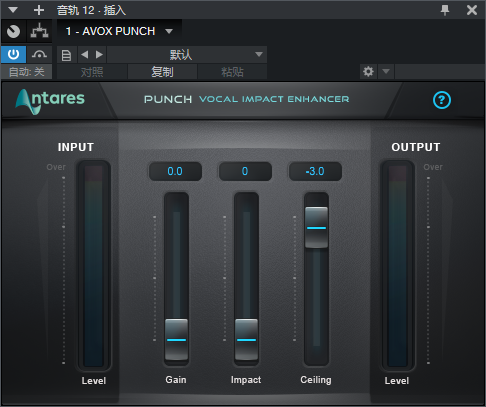This screenshot has height=407, width=486.
Task: Click the Input level meter
Action: tap(94, 266)
